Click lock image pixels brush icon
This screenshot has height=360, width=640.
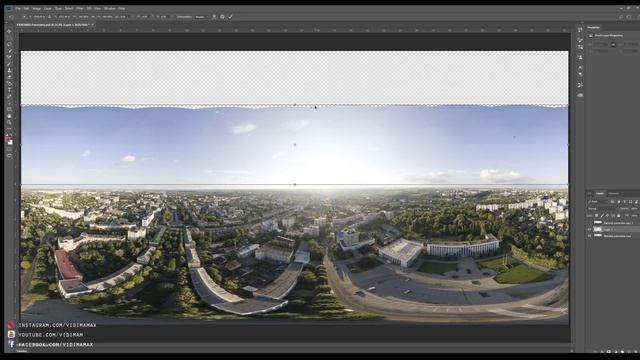pos(602,216)
